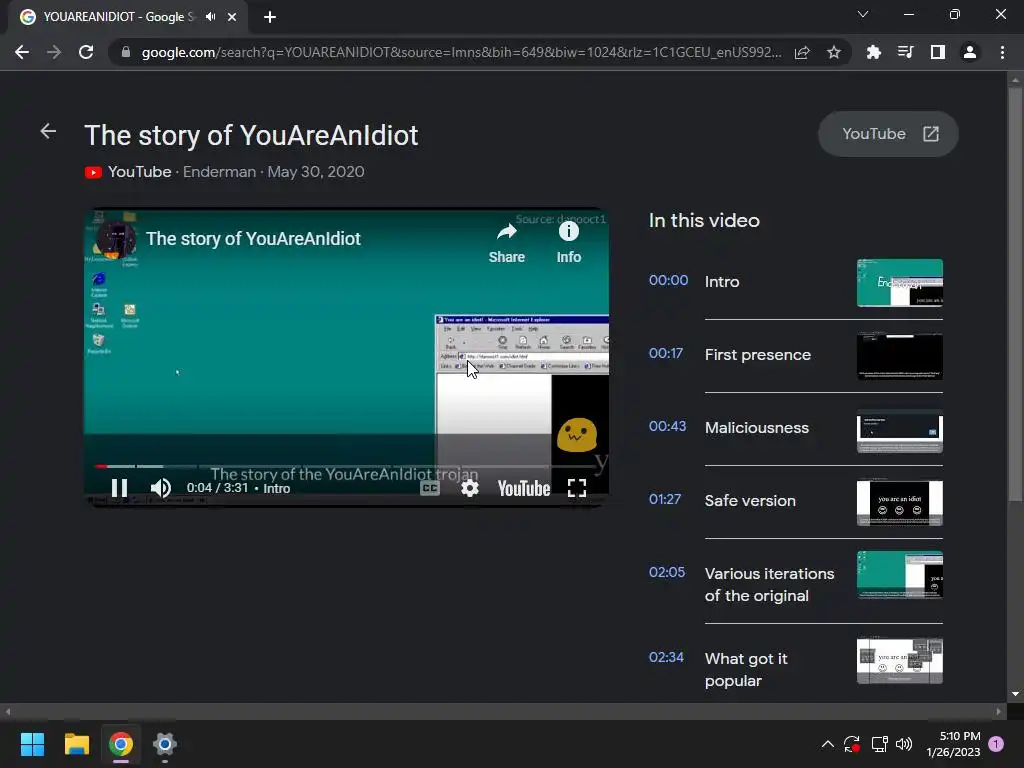The height and width of the screenshot is (768, 1024).
Task: Click the Intro chapter thumbnail
Action: click(x=900, y=283)
